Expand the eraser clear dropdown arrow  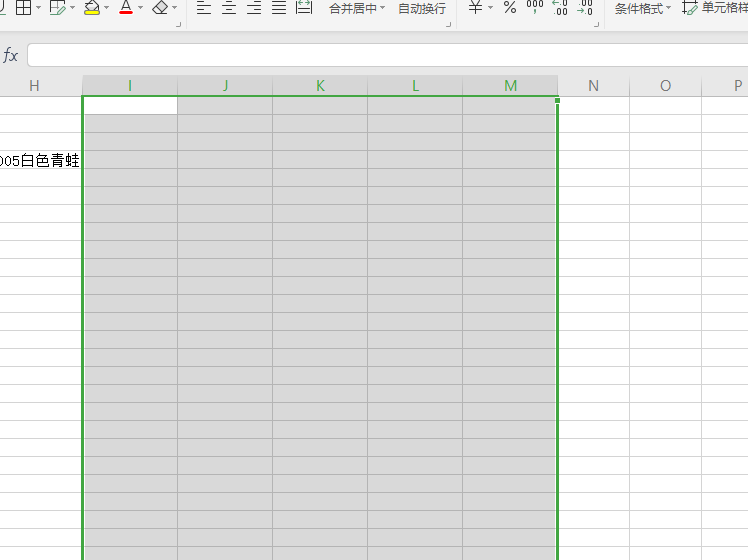point(175,8)
